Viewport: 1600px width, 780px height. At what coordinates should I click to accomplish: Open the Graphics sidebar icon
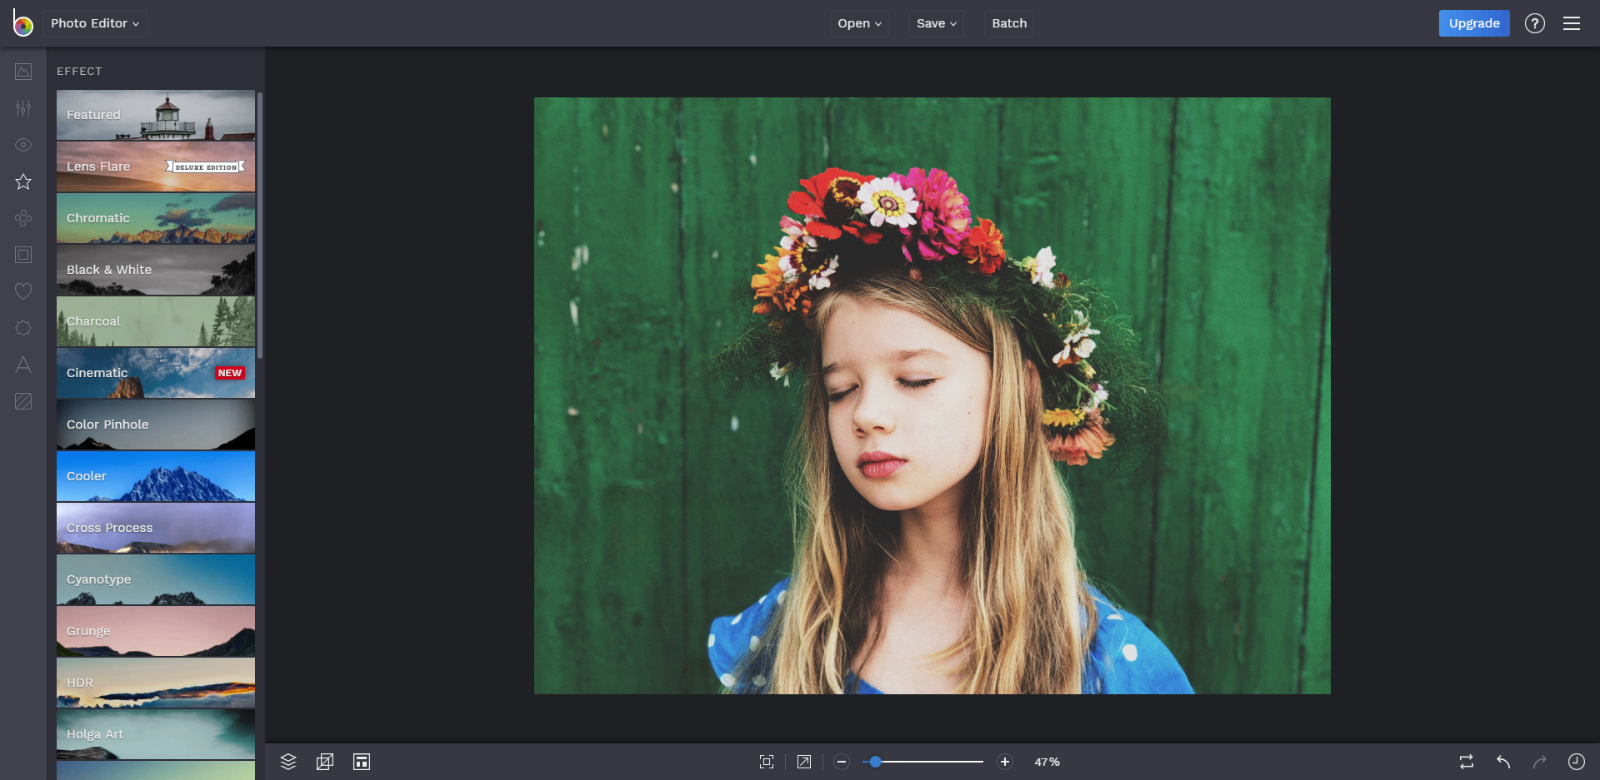coord(23,328)
